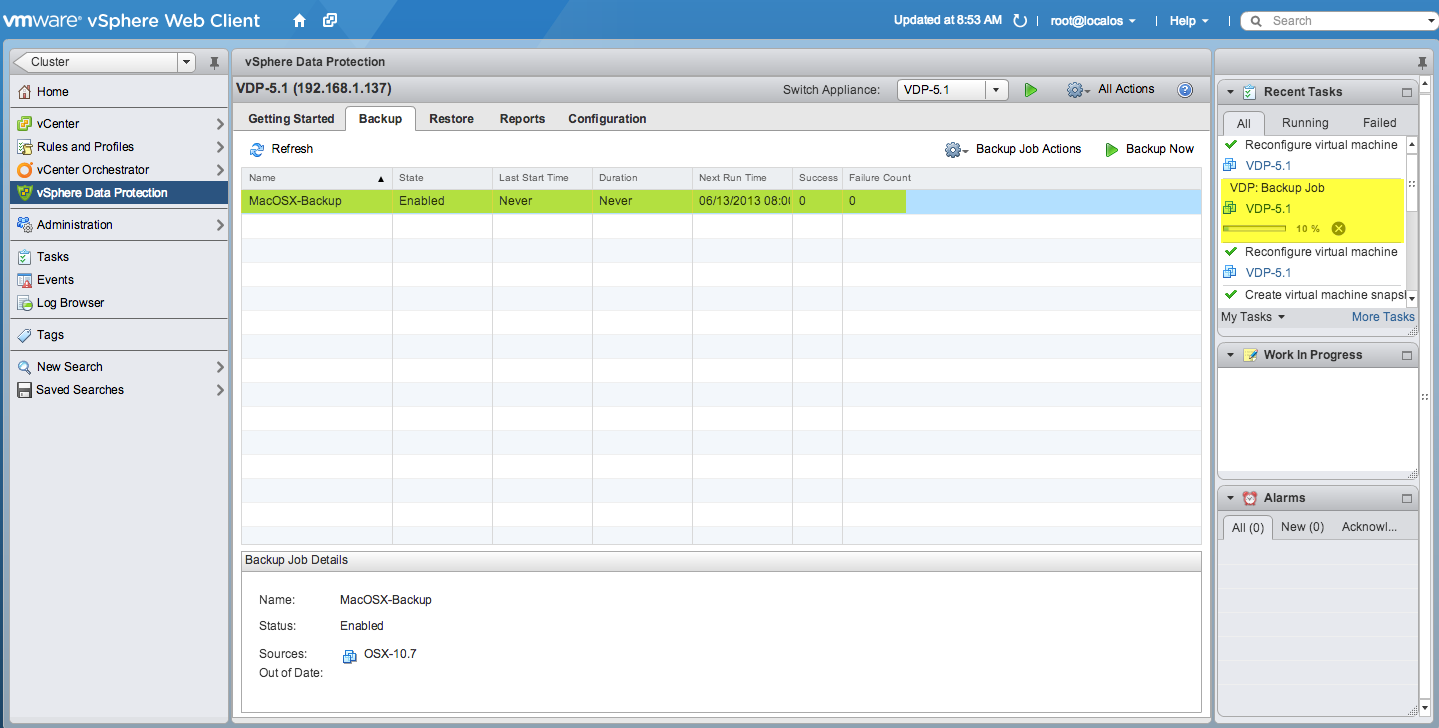The width and height of the screenshot is (1439, 728).
Task: Click the Home icon in navigator
Action: pyautogui.click(x=25, y=92)
